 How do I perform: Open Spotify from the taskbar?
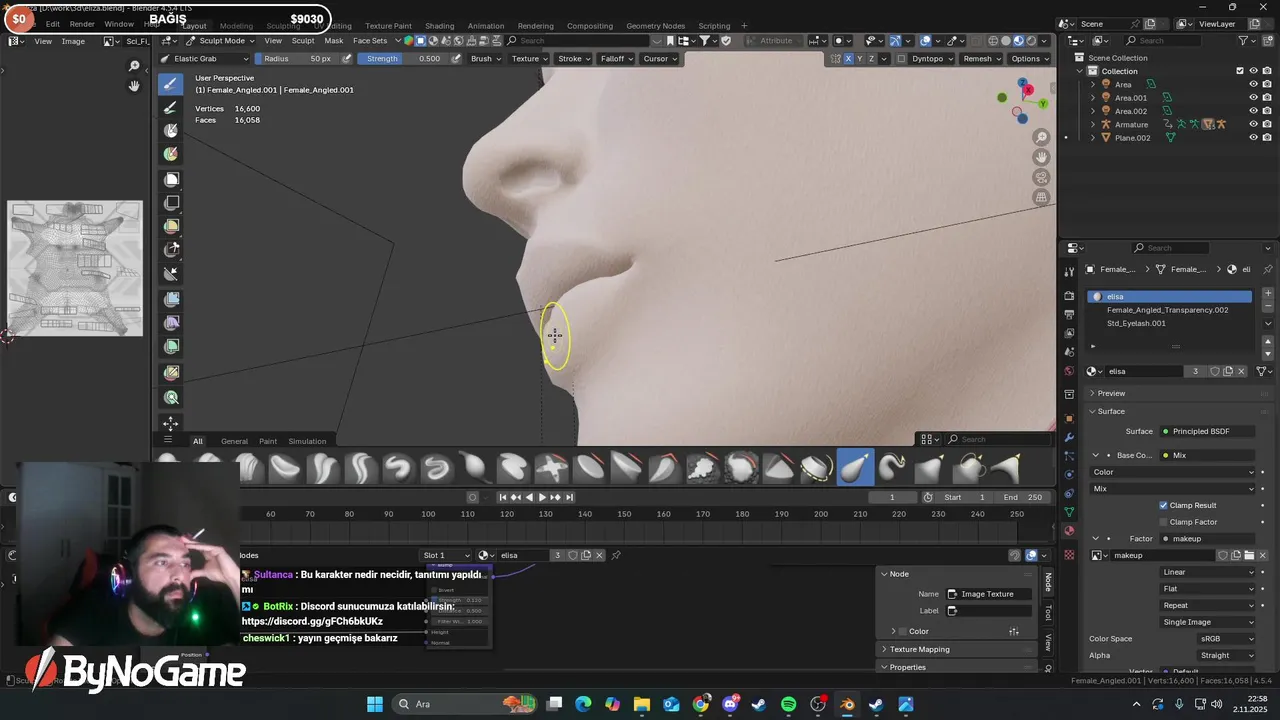(788, 704)
